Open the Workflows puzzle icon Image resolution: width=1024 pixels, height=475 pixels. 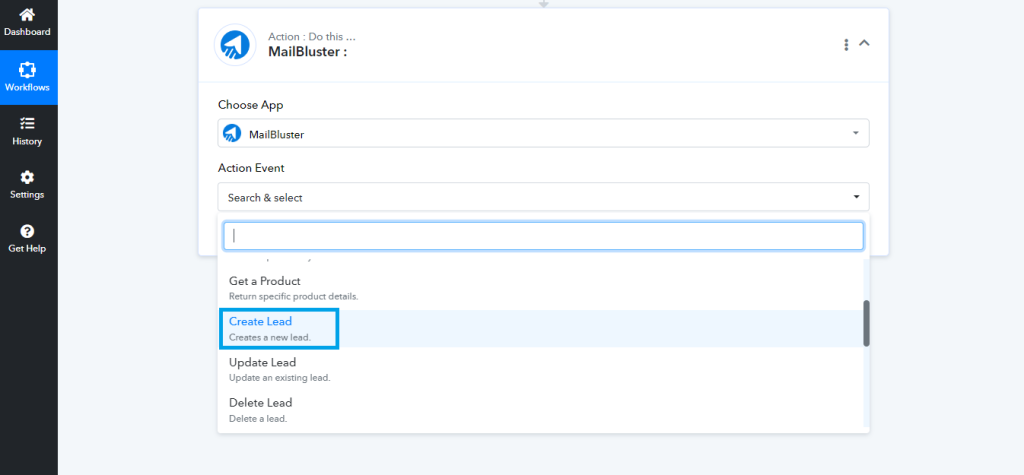[27, 69]
